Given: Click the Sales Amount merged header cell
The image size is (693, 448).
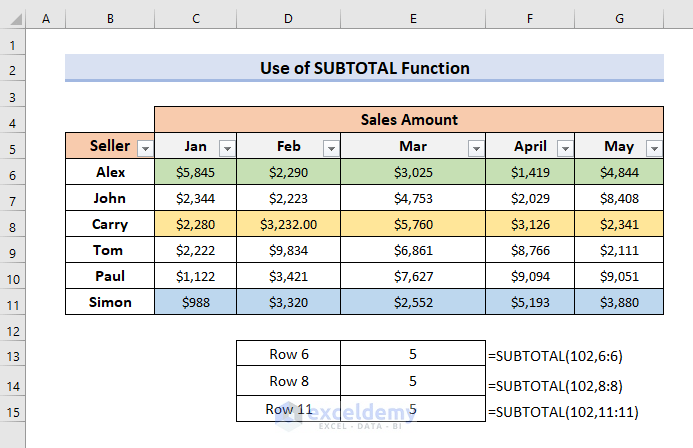Looking at the screenshot, I should pyautogui.click(x=409, y=120).
